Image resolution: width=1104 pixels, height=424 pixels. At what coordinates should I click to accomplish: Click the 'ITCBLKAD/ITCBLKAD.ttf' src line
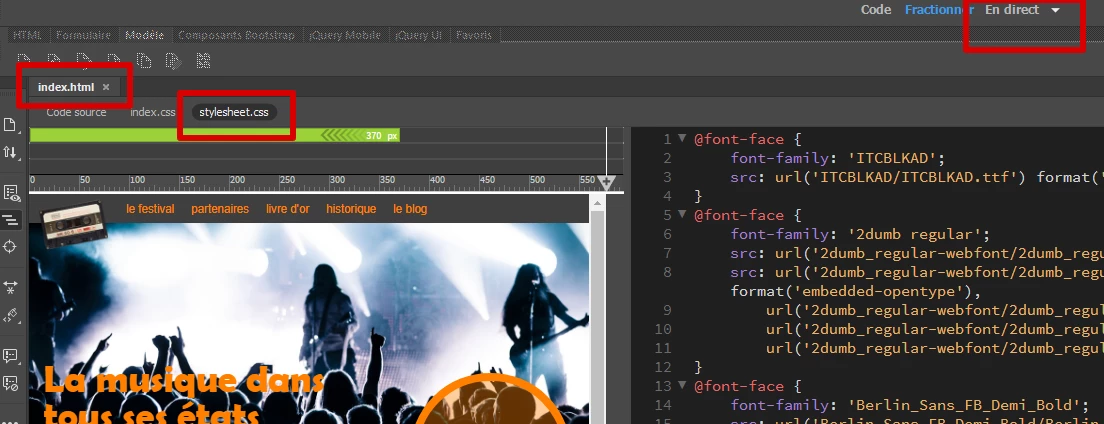(917, 177)
